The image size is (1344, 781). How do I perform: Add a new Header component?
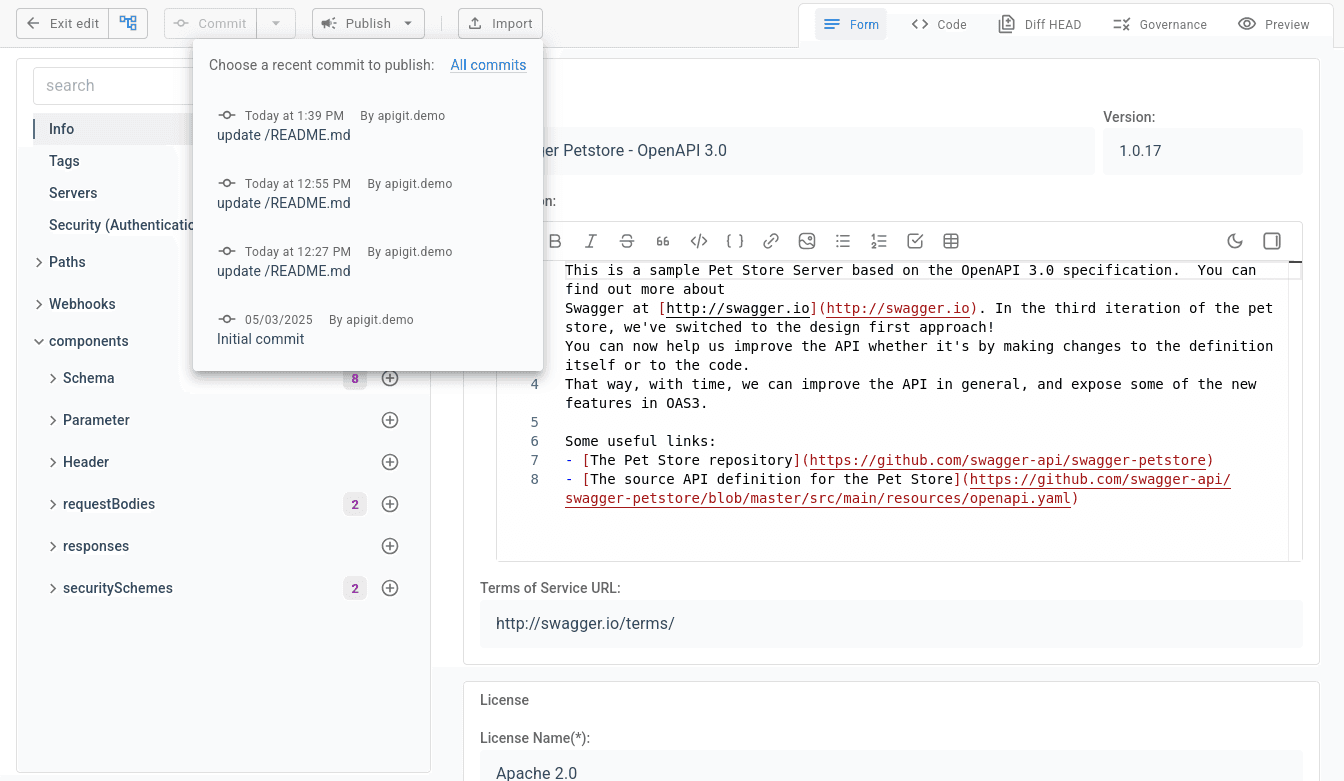click(x=390, y=462)
